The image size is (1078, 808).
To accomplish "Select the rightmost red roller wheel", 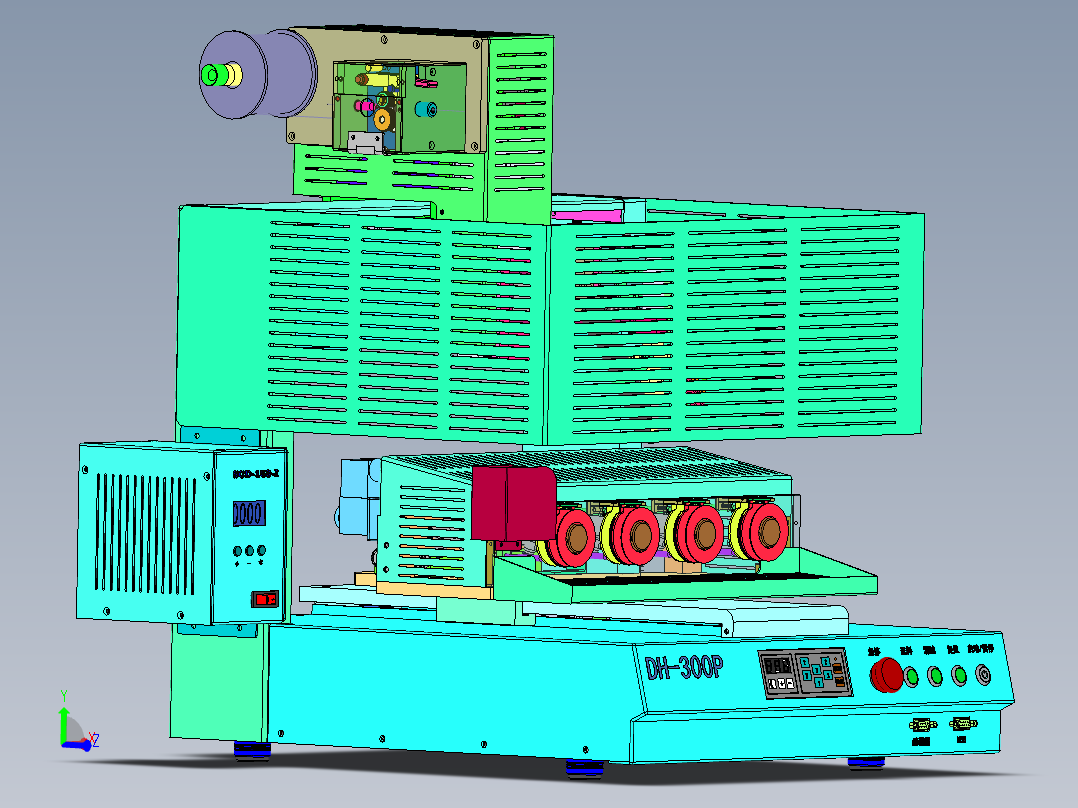I will (x=764, y=531).
